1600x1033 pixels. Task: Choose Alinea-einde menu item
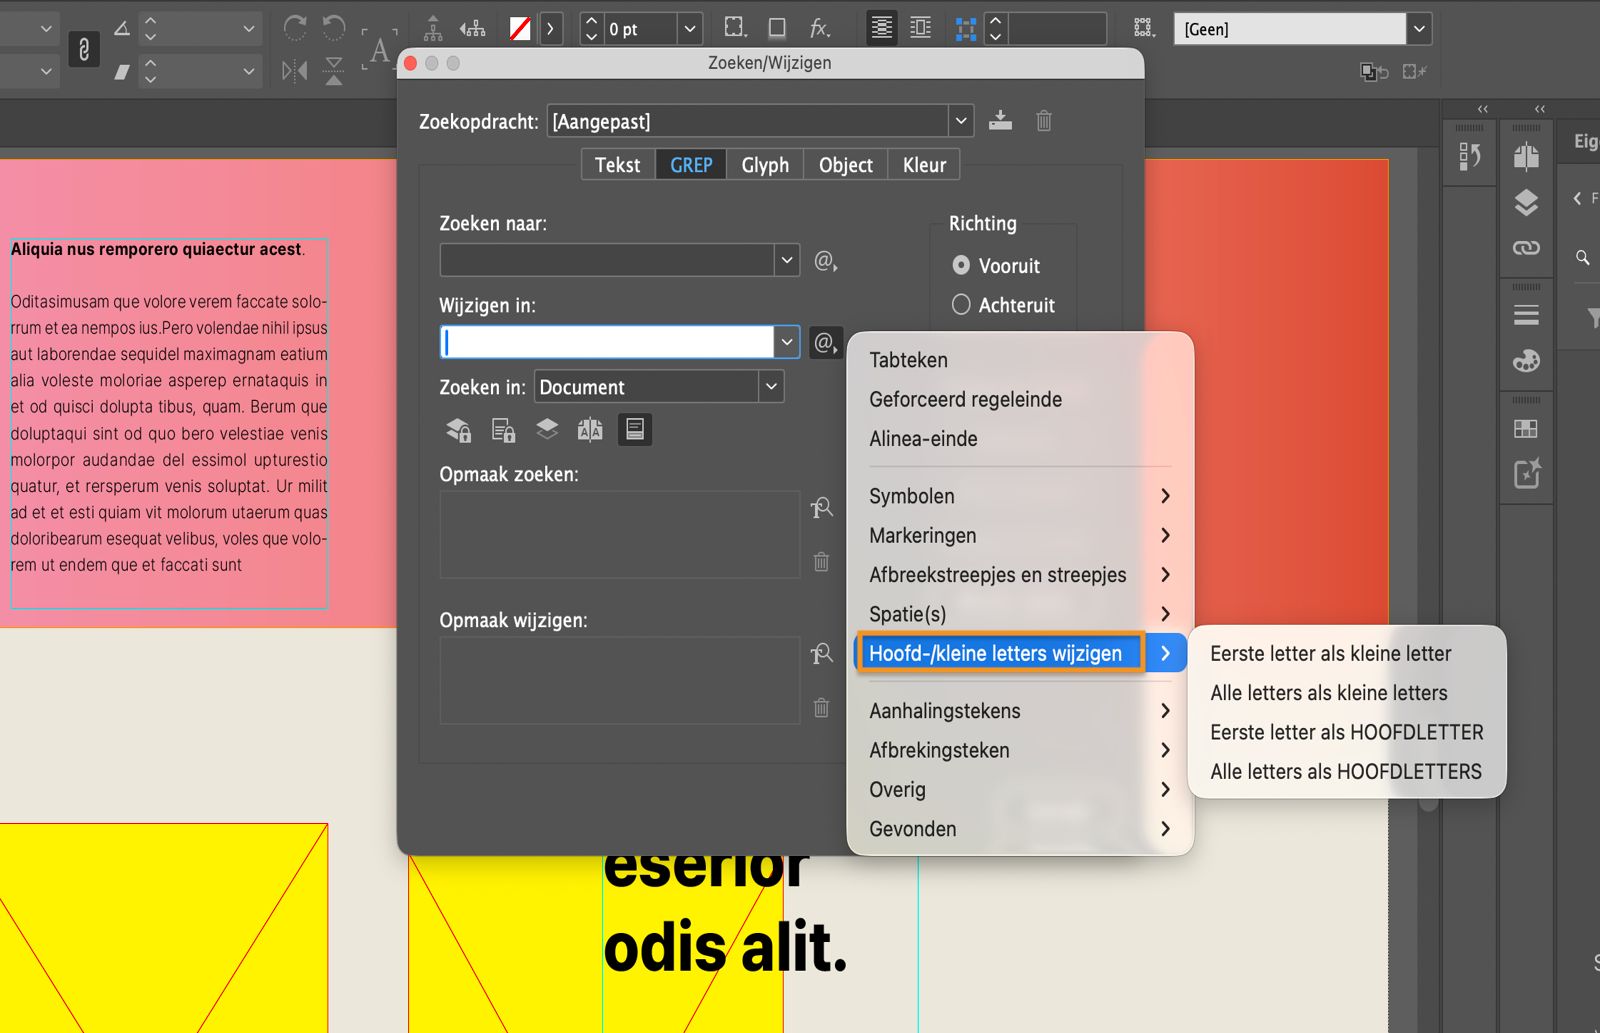point(1020,438)
